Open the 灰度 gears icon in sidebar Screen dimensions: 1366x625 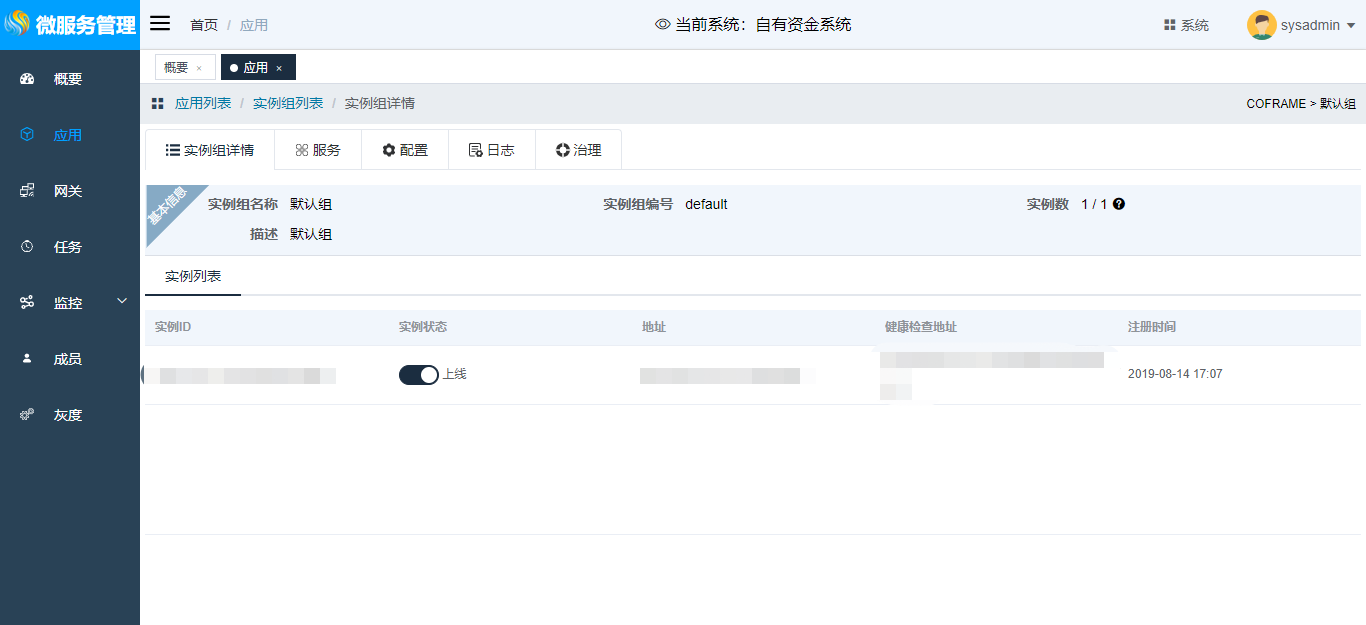tap(28, 415)
